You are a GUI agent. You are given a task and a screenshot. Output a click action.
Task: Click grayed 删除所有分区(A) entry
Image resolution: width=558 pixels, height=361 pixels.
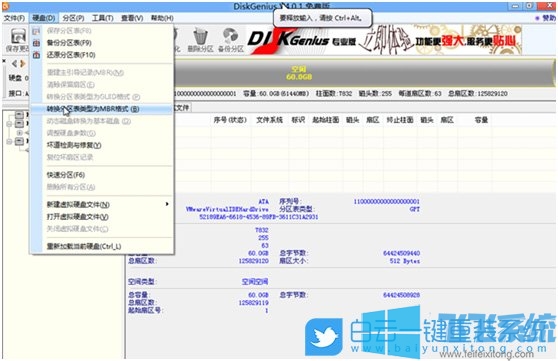click(71, 187)
